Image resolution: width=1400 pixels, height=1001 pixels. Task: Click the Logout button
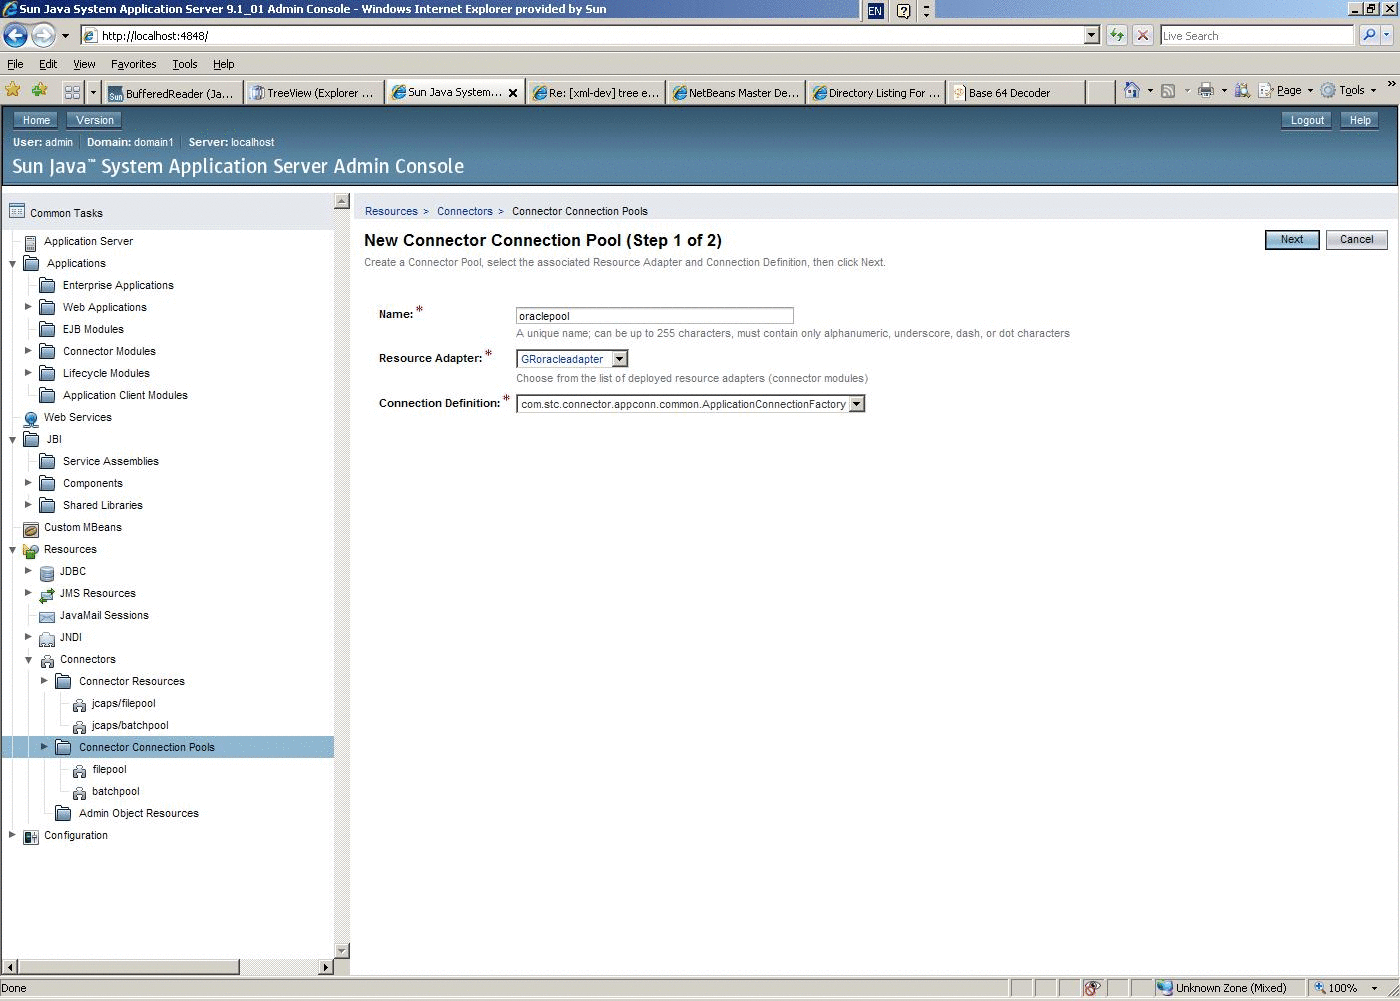[1307, 120]
